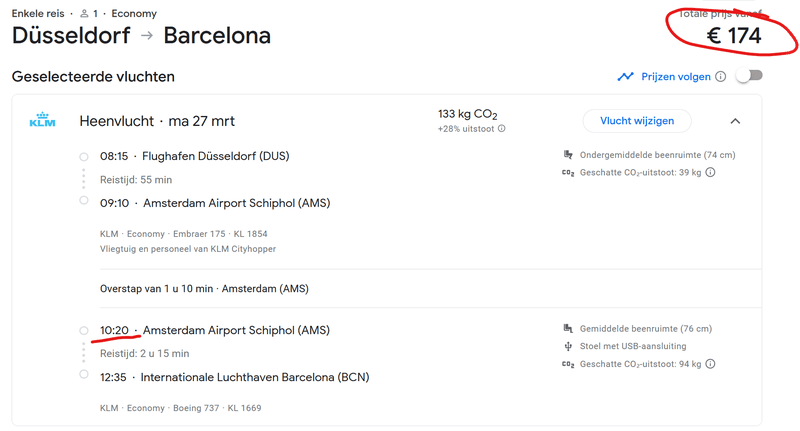Click legroom seat icon for 76 cm
The width and height of the screenshot is (800, 431).
568,328
